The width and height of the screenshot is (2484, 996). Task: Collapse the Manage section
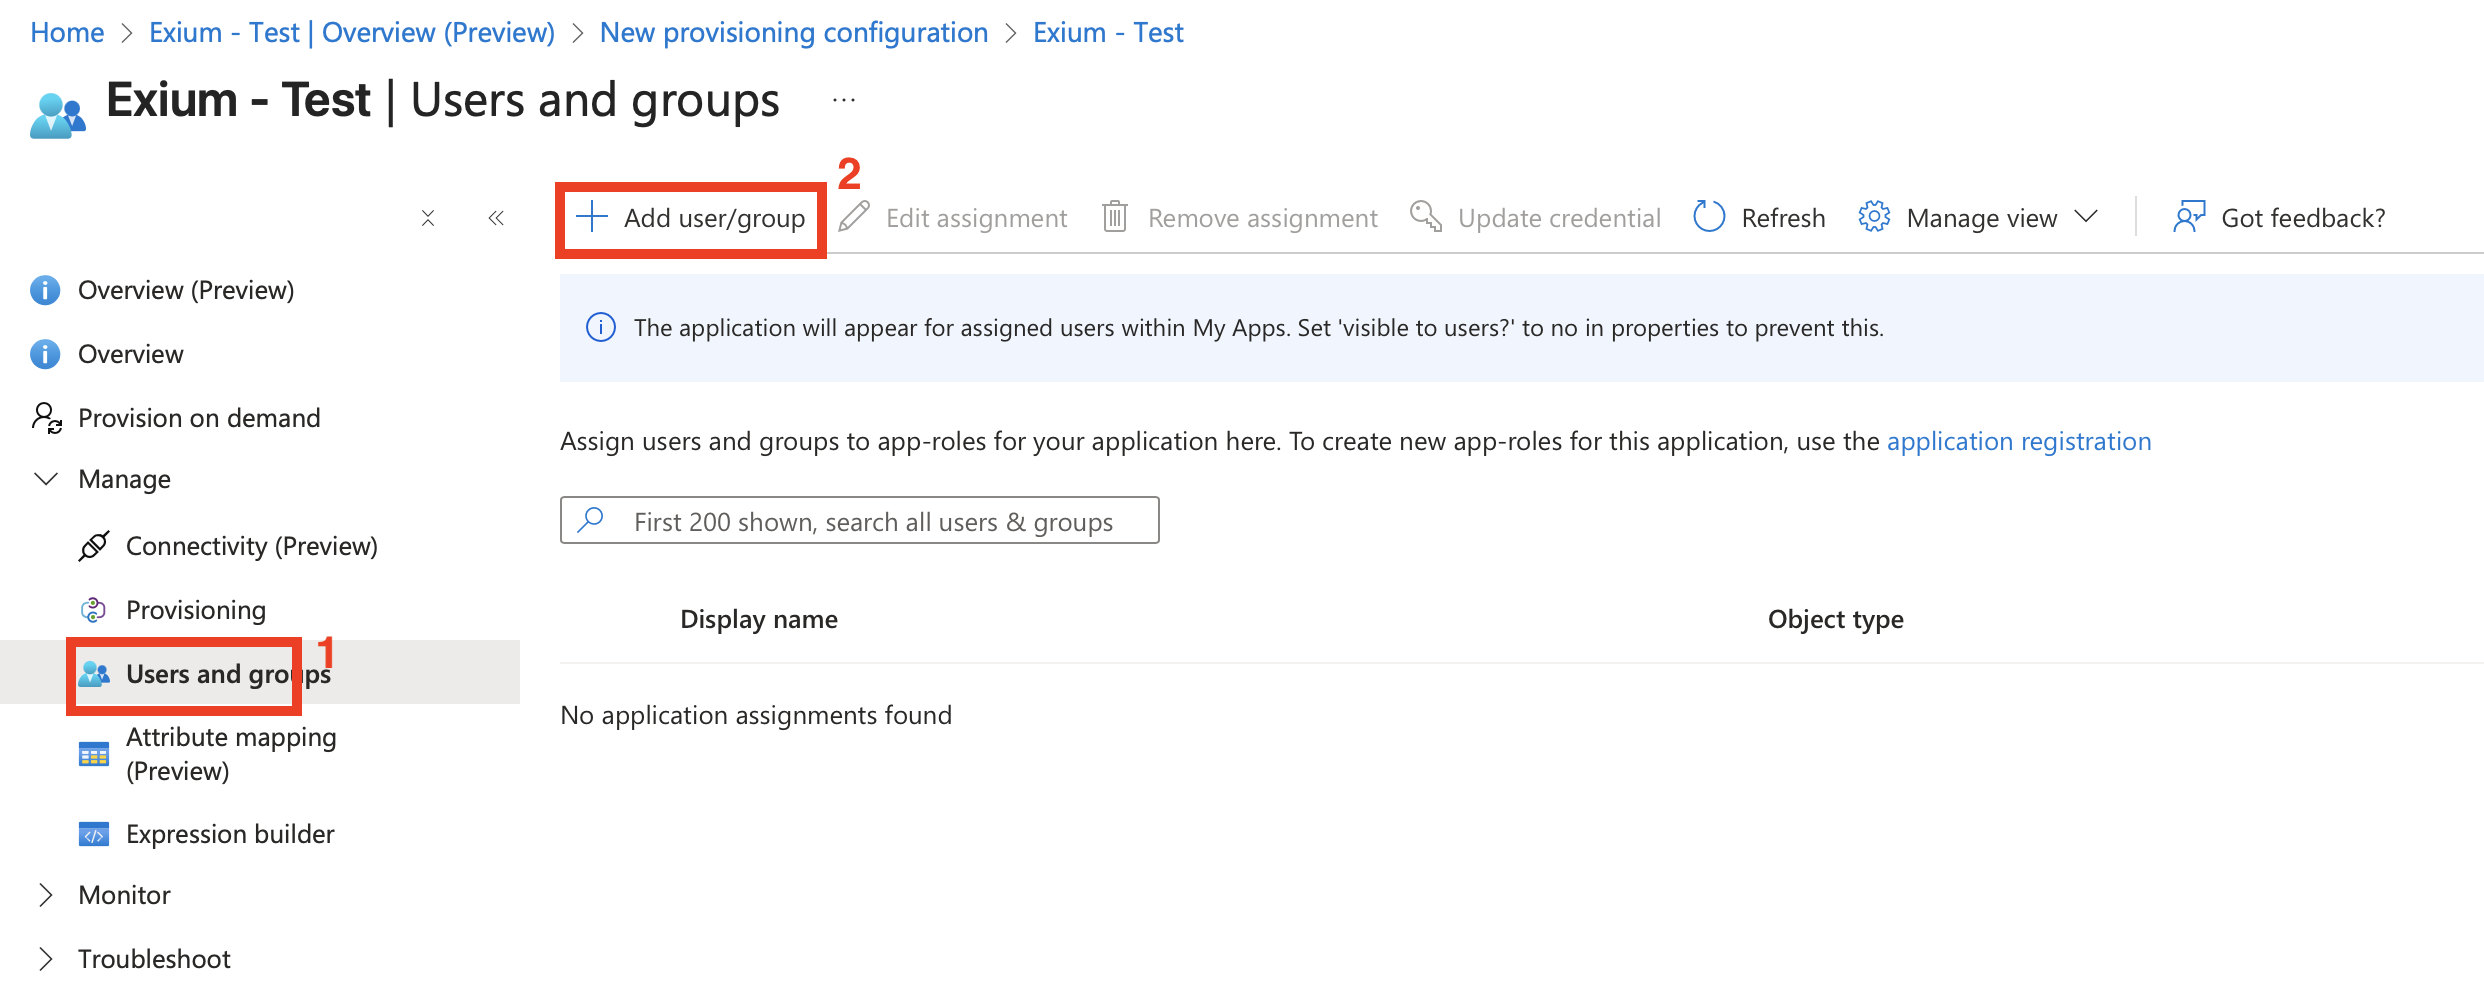[46, 479]
